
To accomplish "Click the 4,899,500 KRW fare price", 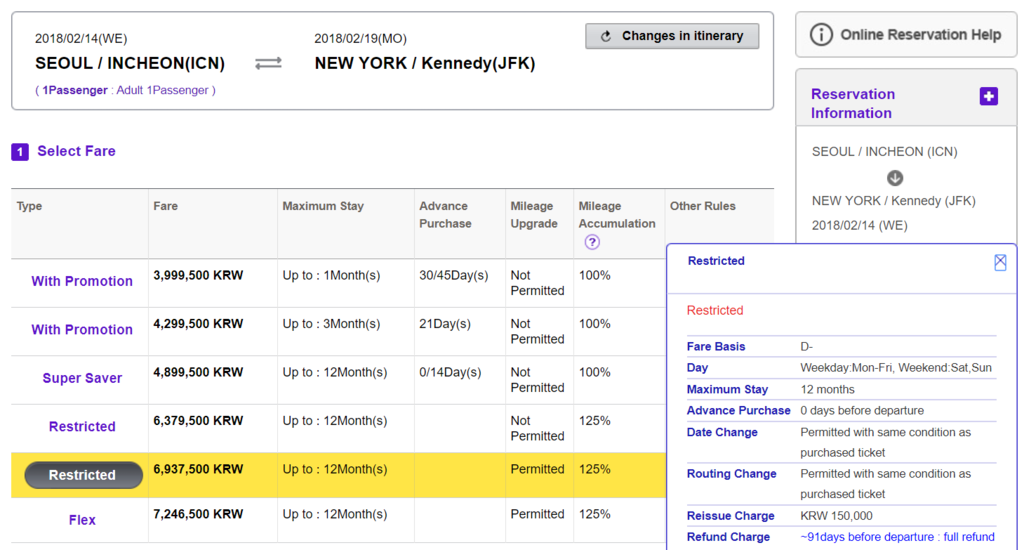I will [x=198, y=372].
